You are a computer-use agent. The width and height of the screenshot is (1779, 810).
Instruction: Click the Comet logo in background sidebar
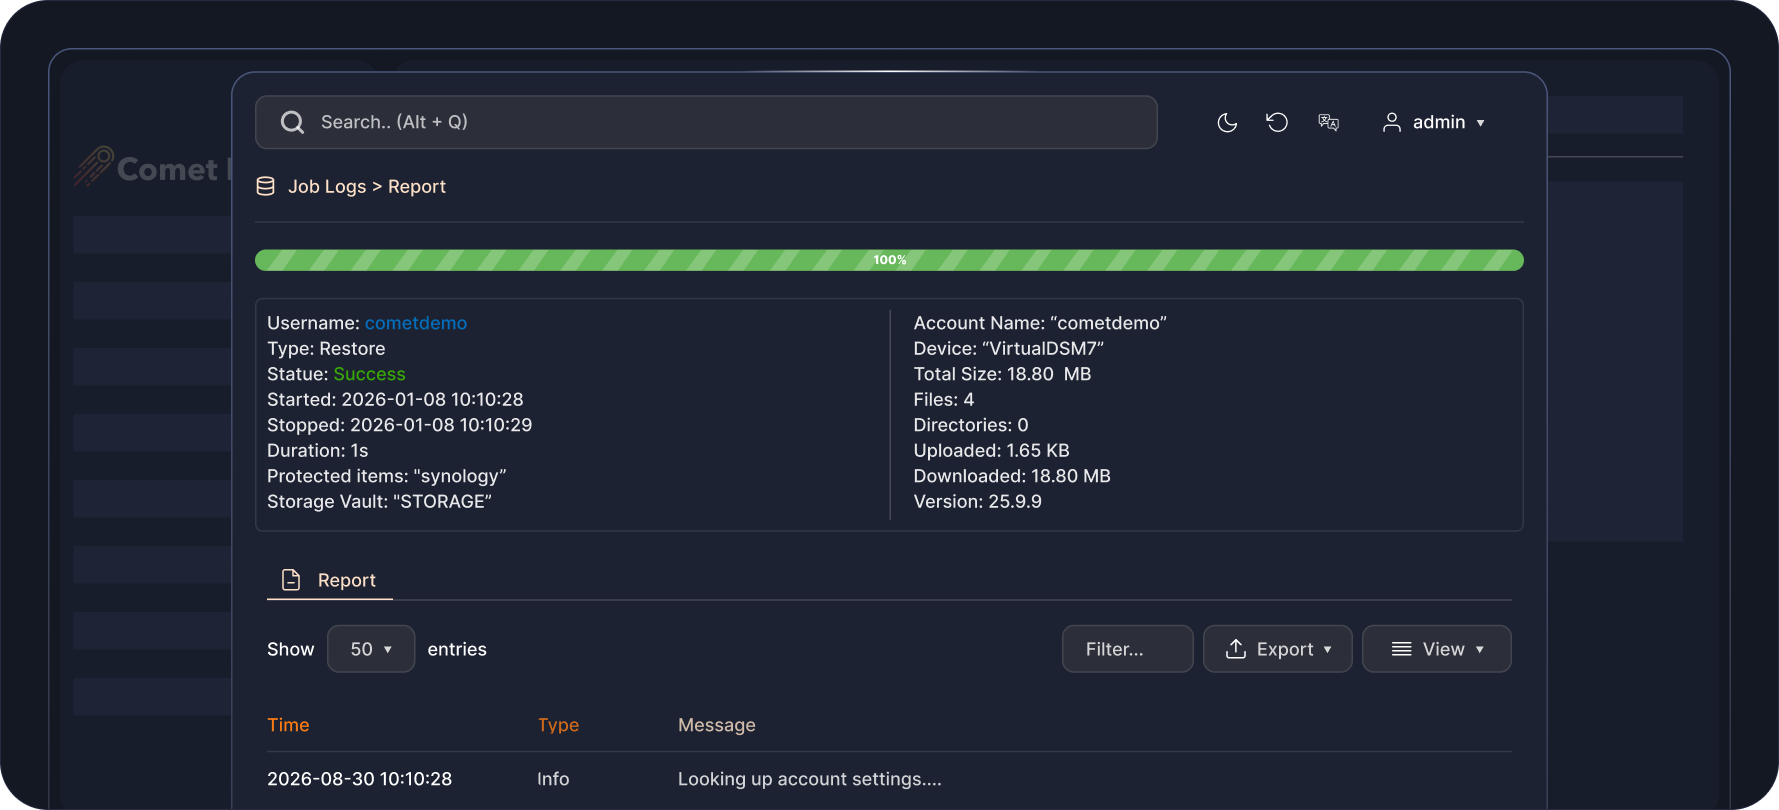click(x=150, y=167)
